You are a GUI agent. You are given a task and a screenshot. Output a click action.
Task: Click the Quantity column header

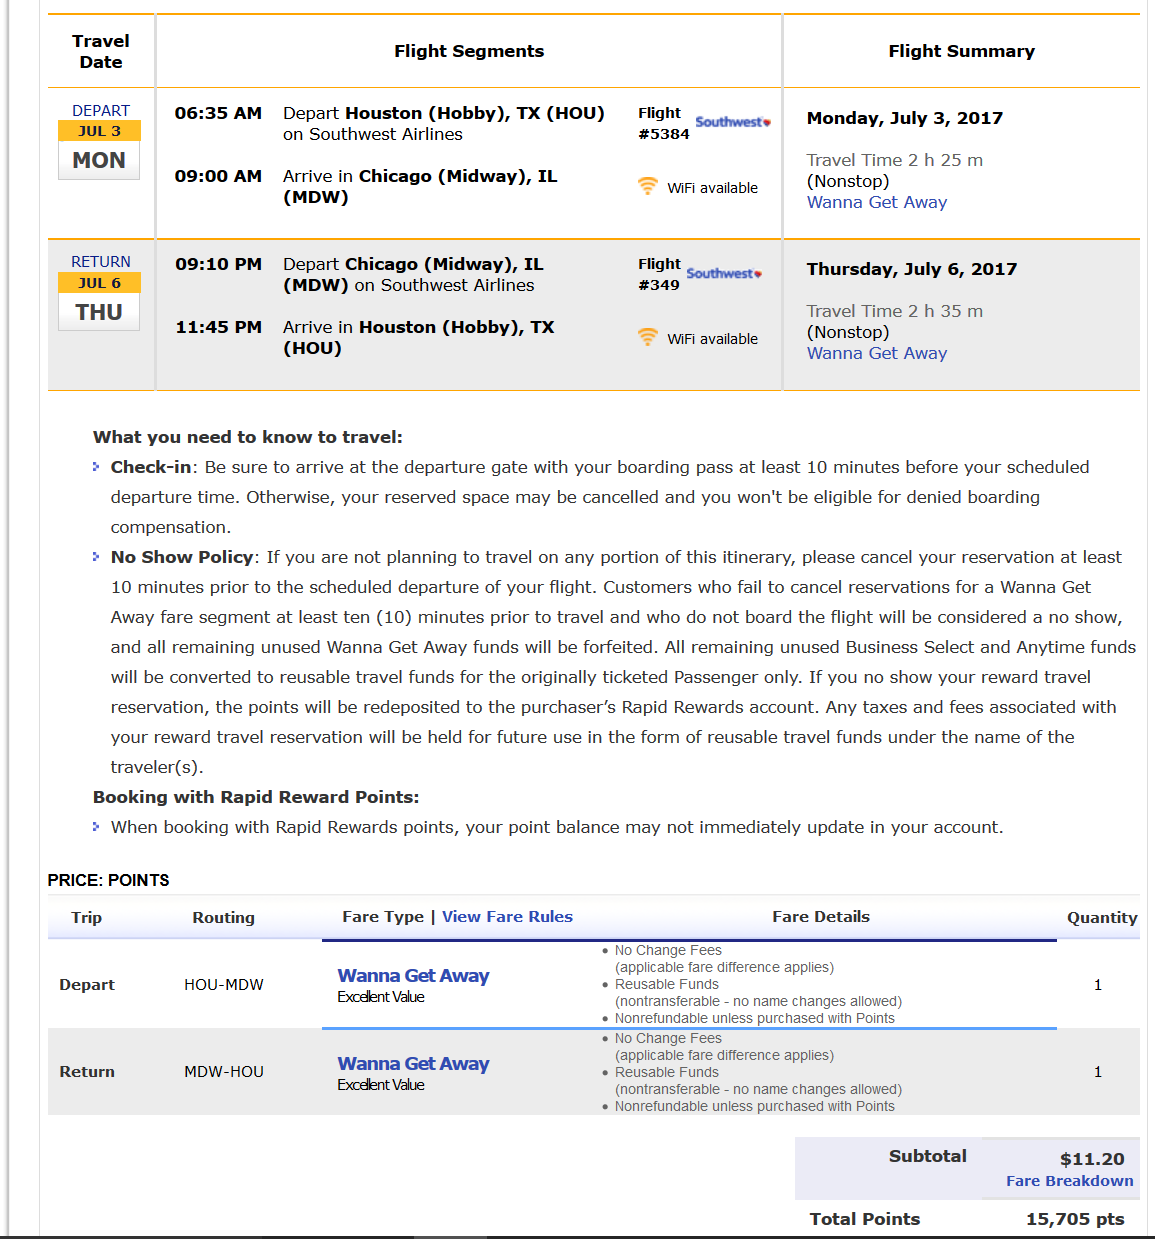tap(1102, 918)
